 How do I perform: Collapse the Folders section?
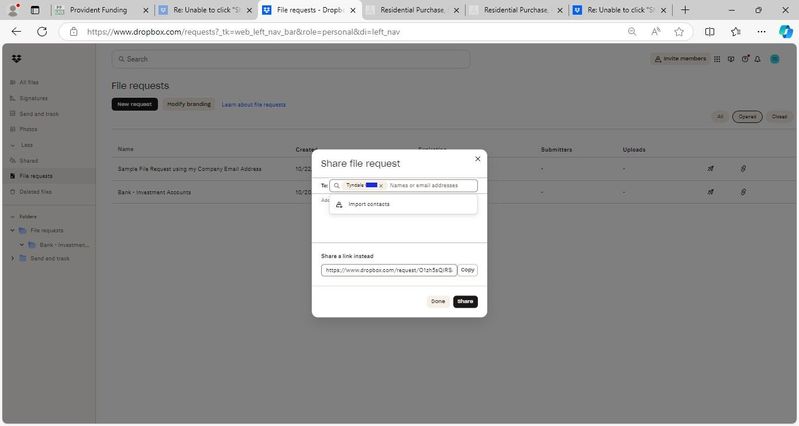pyautogui.click(x=13, y=217)
